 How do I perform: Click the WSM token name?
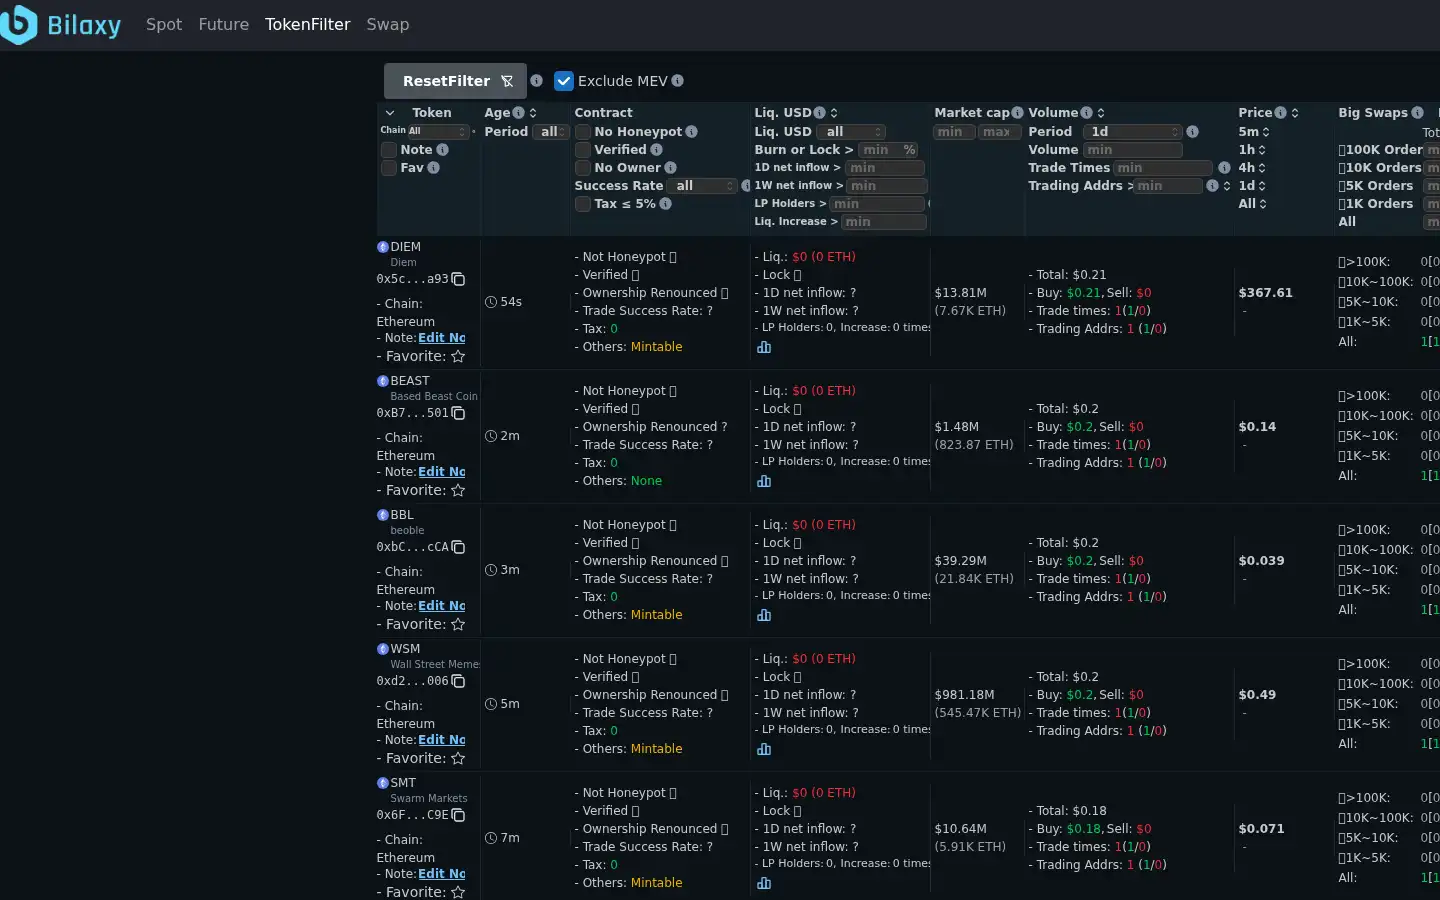click(x=405, y=649)
